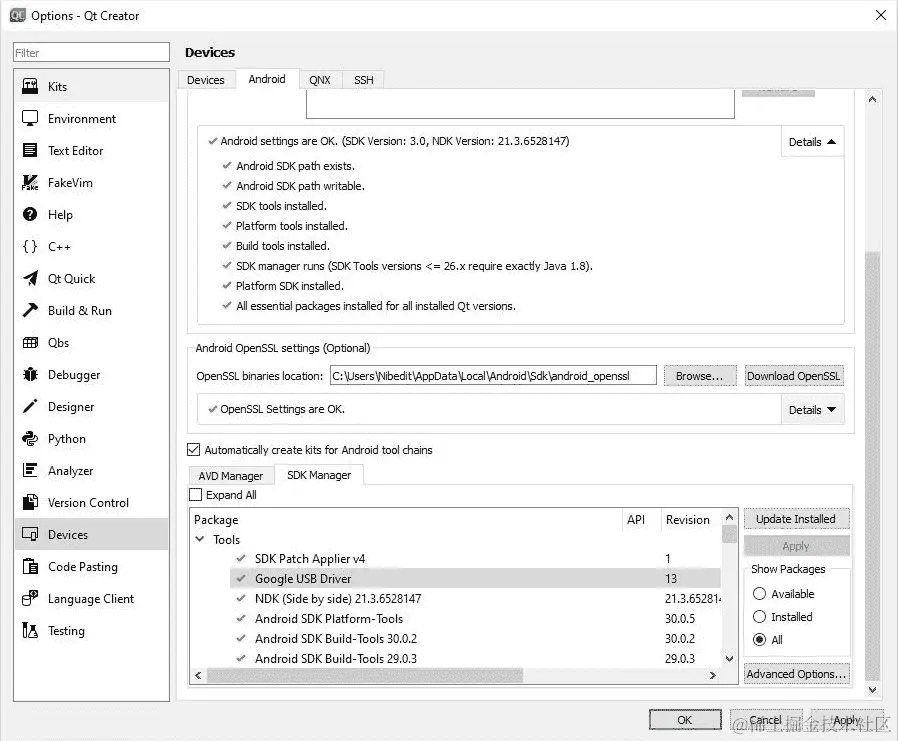Switch to the QNX tab

click(320, 80)
